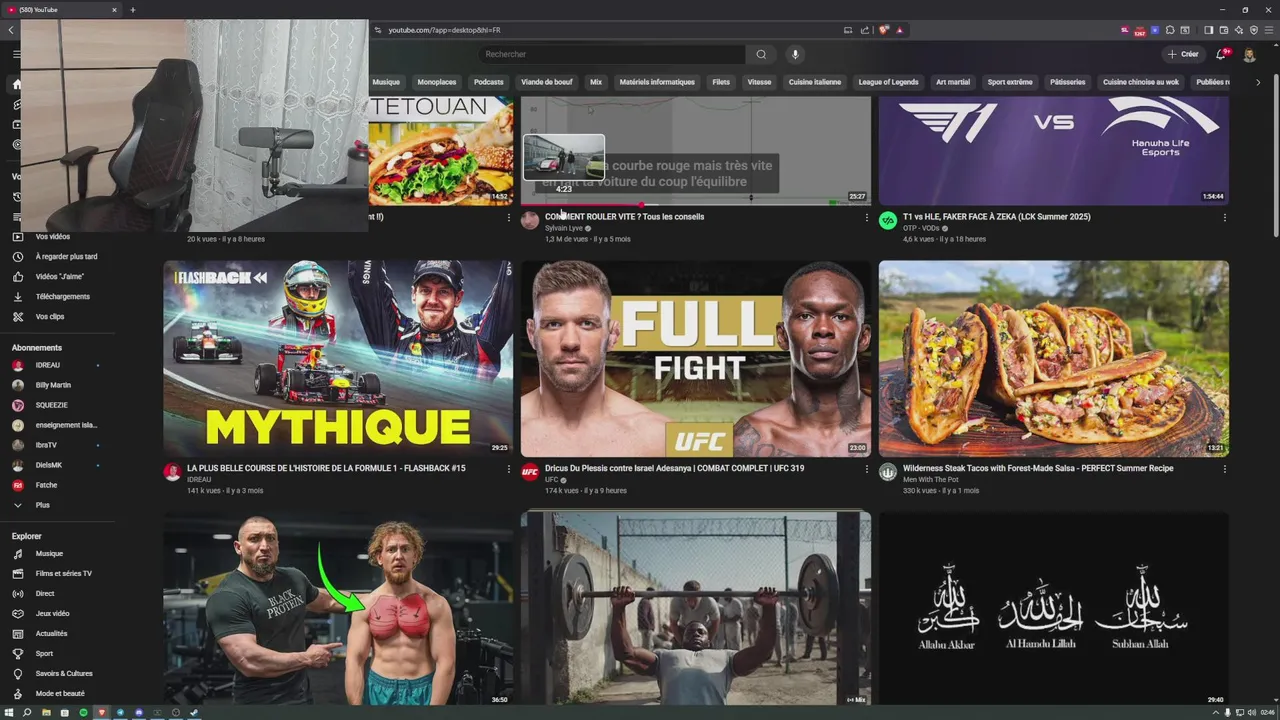The width and height of the screenshot is (1280, 720).
Task: Select the Cuisine italienne chip
Action: [x=814, y=82]
